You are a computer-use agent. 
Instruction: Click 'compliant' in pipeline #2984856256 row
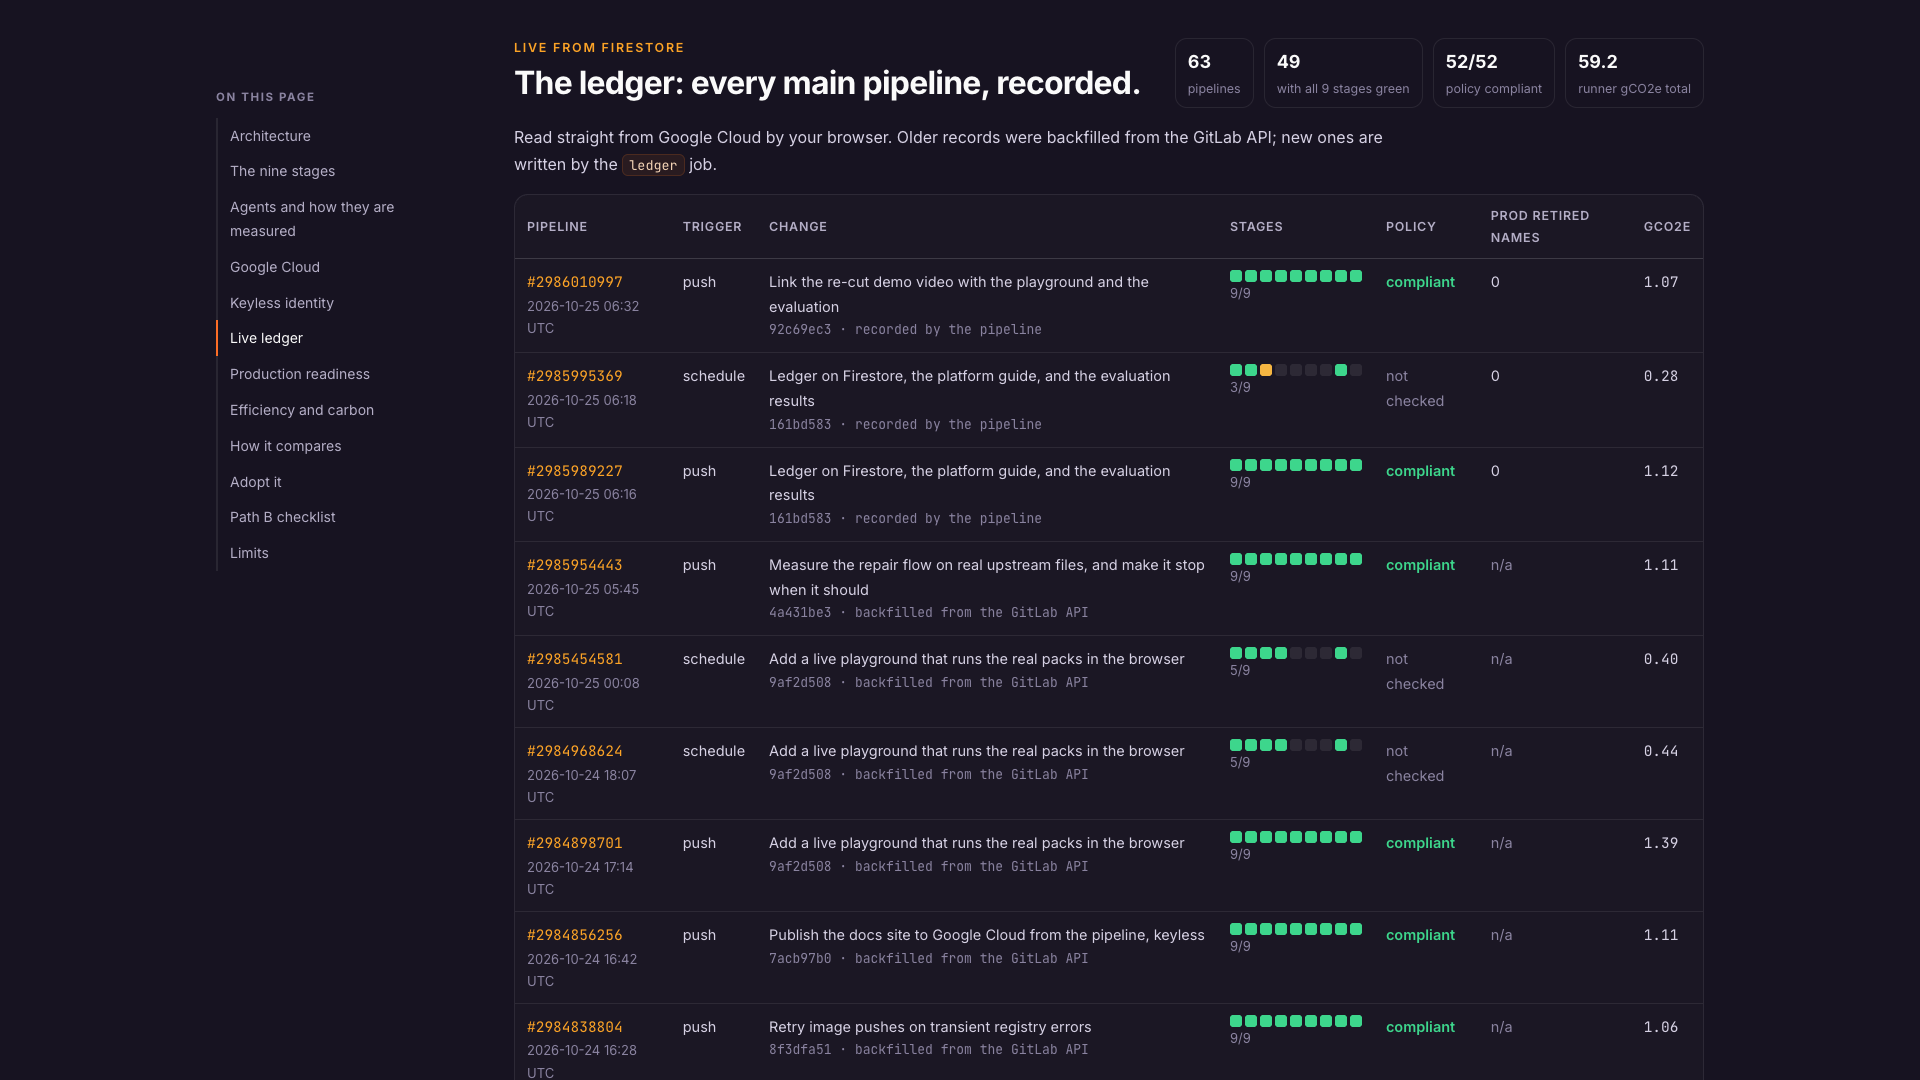(x=1420, y=935)
